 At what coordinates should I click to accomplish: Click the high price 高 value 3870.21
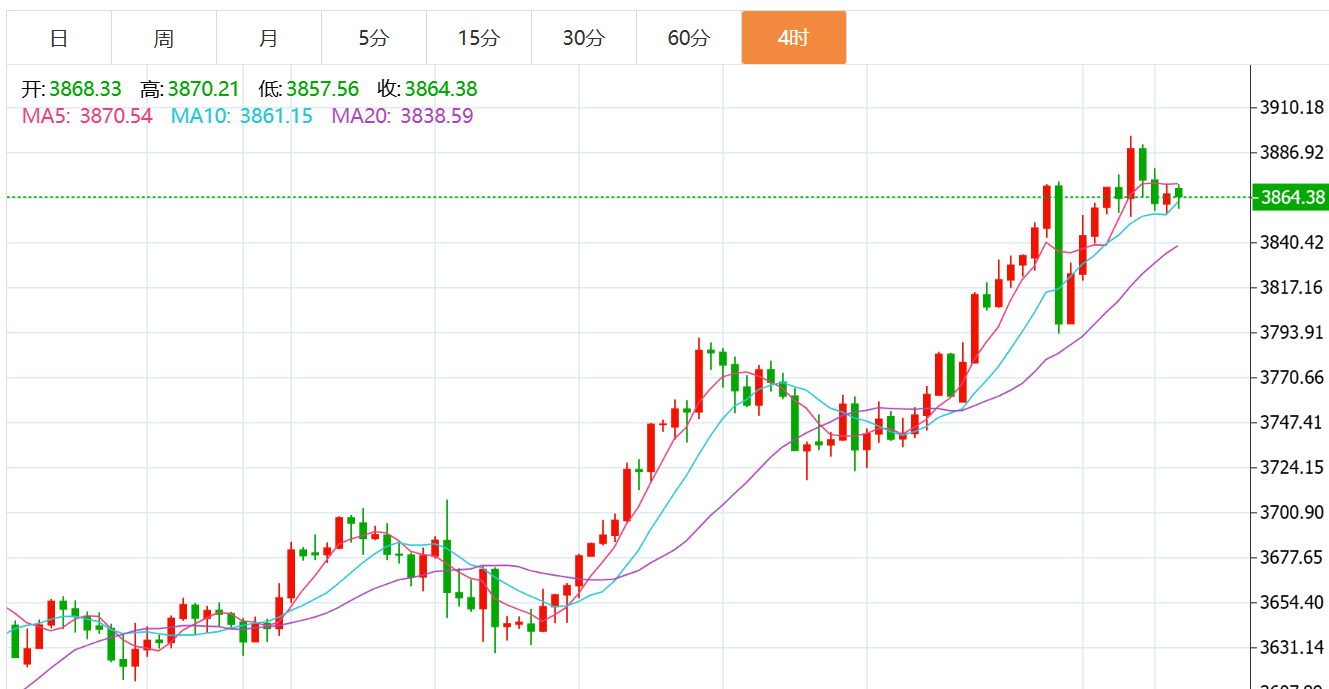pos(204,89)
